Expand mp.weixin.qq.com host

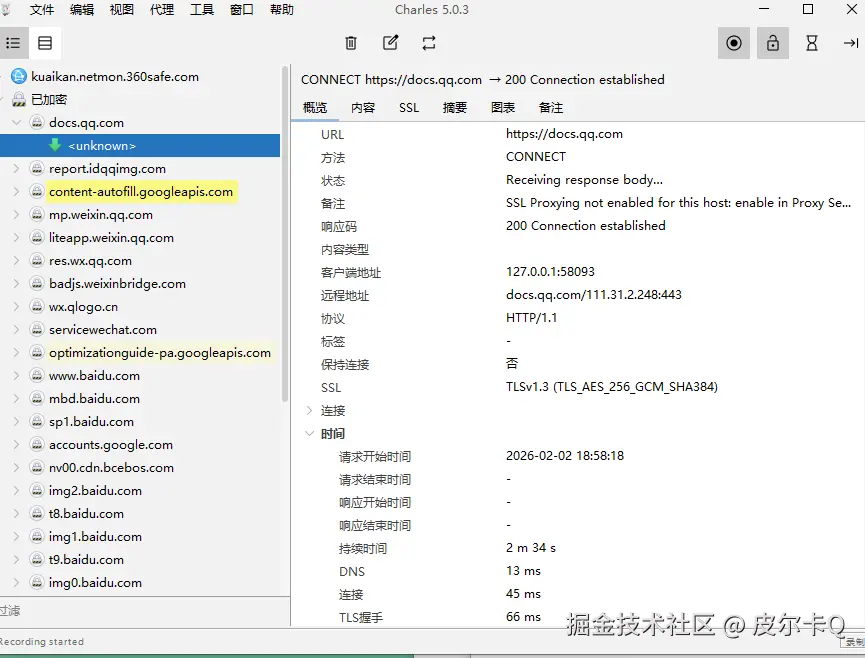click(x=17, y=215)
